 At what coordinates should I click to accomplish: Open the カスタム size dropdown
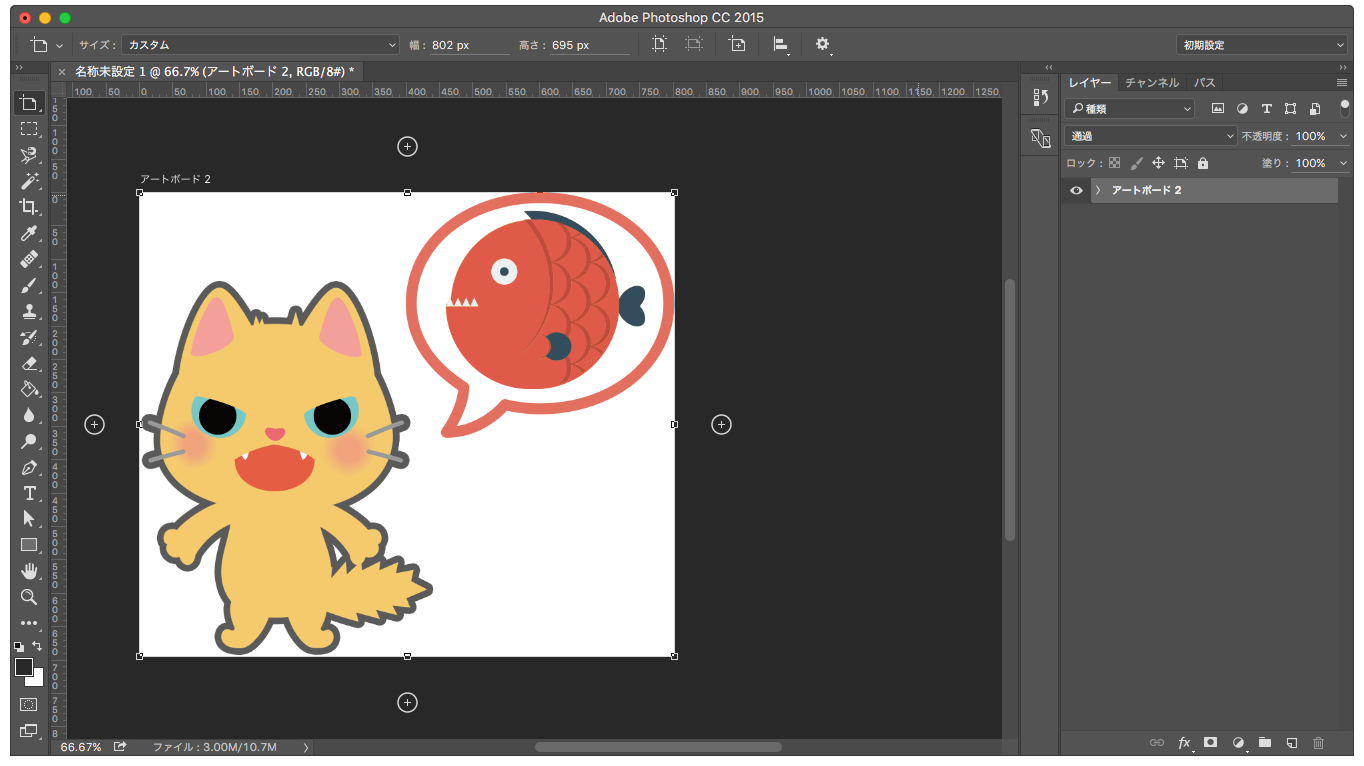click(261, 45)
